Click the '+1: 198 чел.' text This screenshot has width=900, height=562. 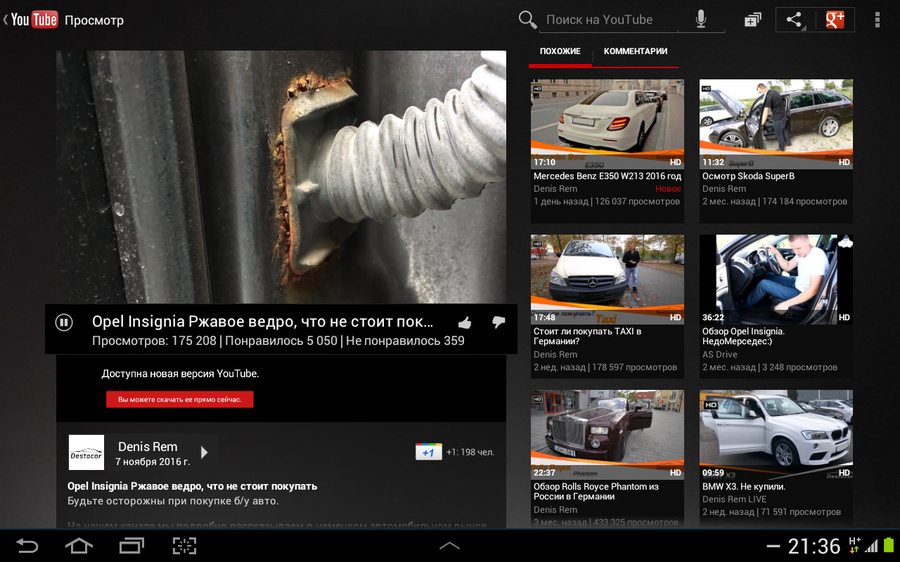pos(470,452)
